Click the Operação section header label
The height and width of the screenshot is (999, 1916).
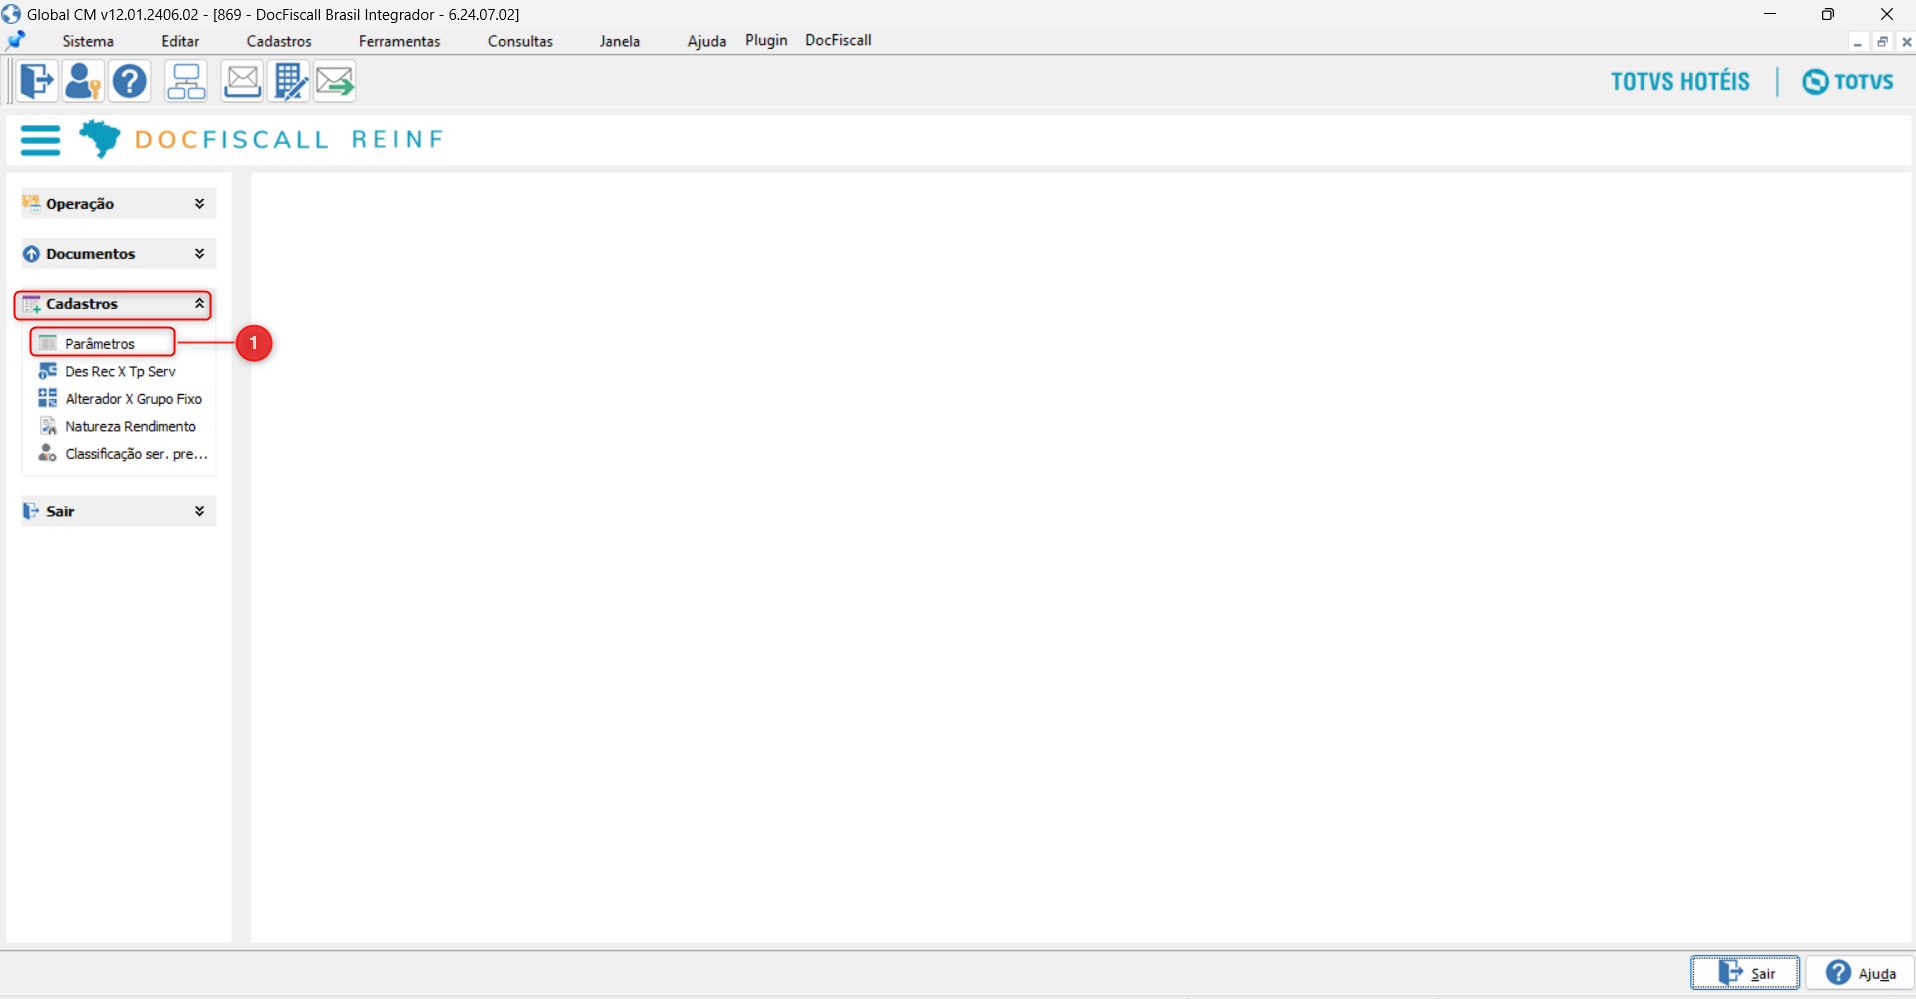coord(80,204)
